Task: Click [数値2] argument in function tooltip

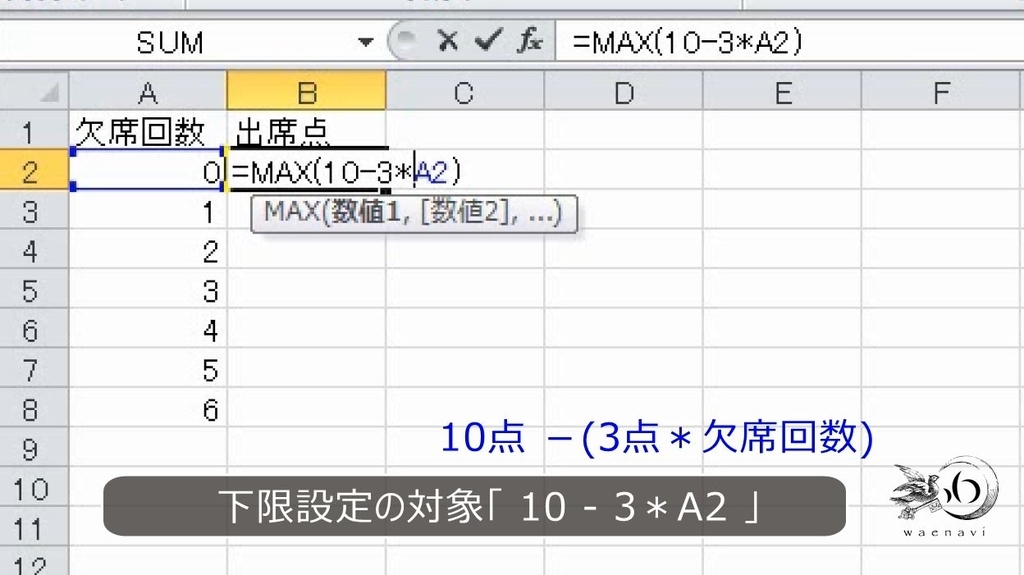Action: tap(464, 212)
